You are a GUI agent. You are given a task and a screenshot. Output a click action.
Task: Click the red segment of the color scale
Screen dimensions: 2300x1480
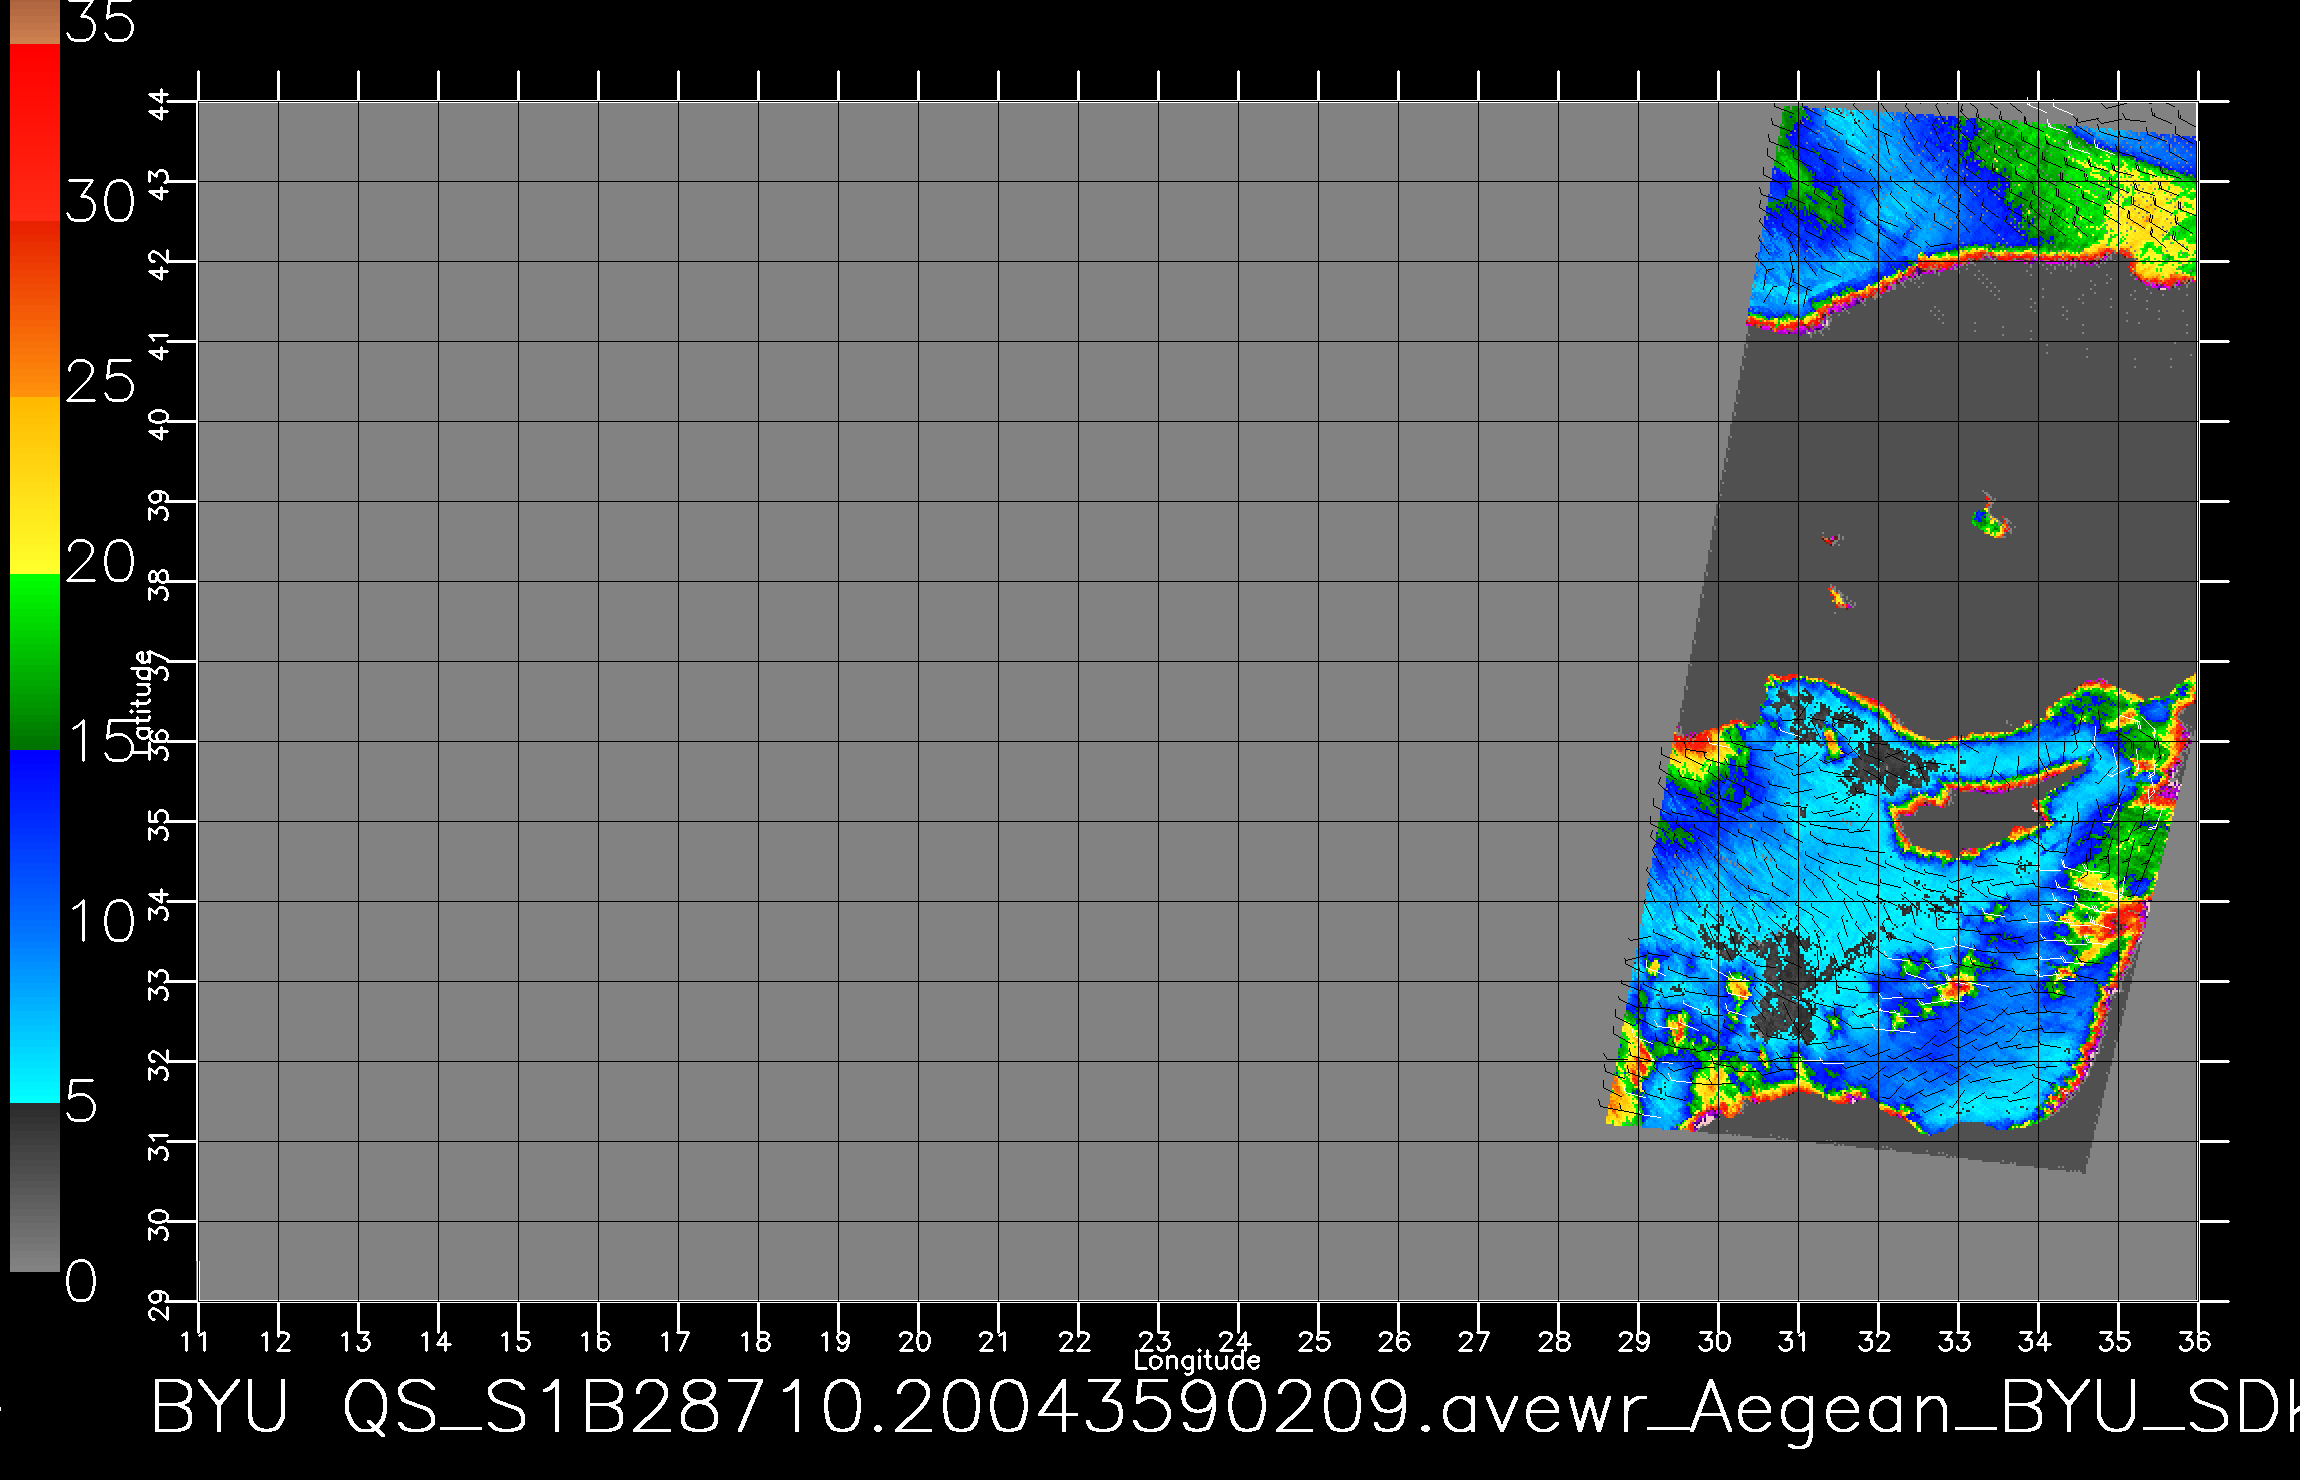[35, 132]
